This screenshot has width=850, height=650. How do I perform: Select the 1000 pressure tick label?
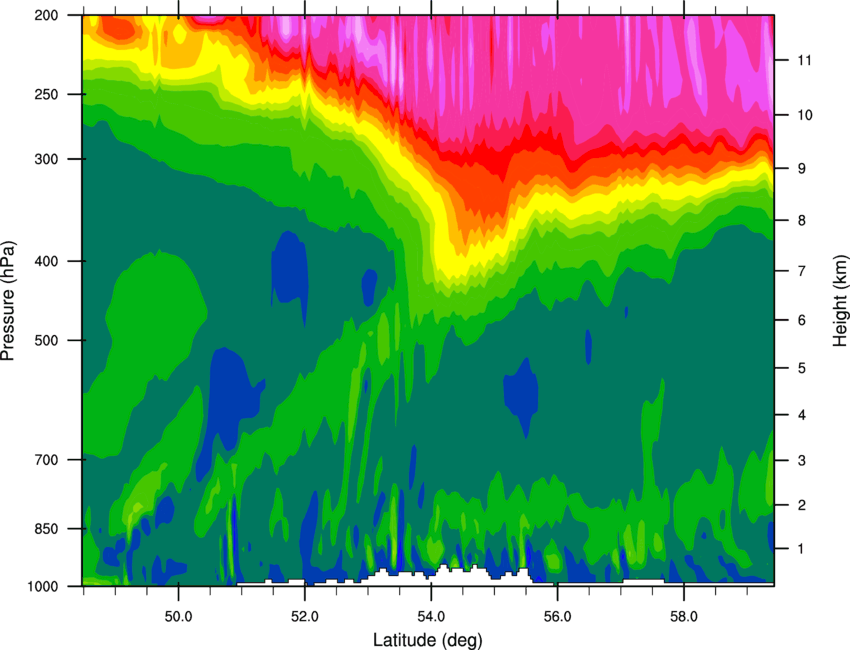coord(43,586)
